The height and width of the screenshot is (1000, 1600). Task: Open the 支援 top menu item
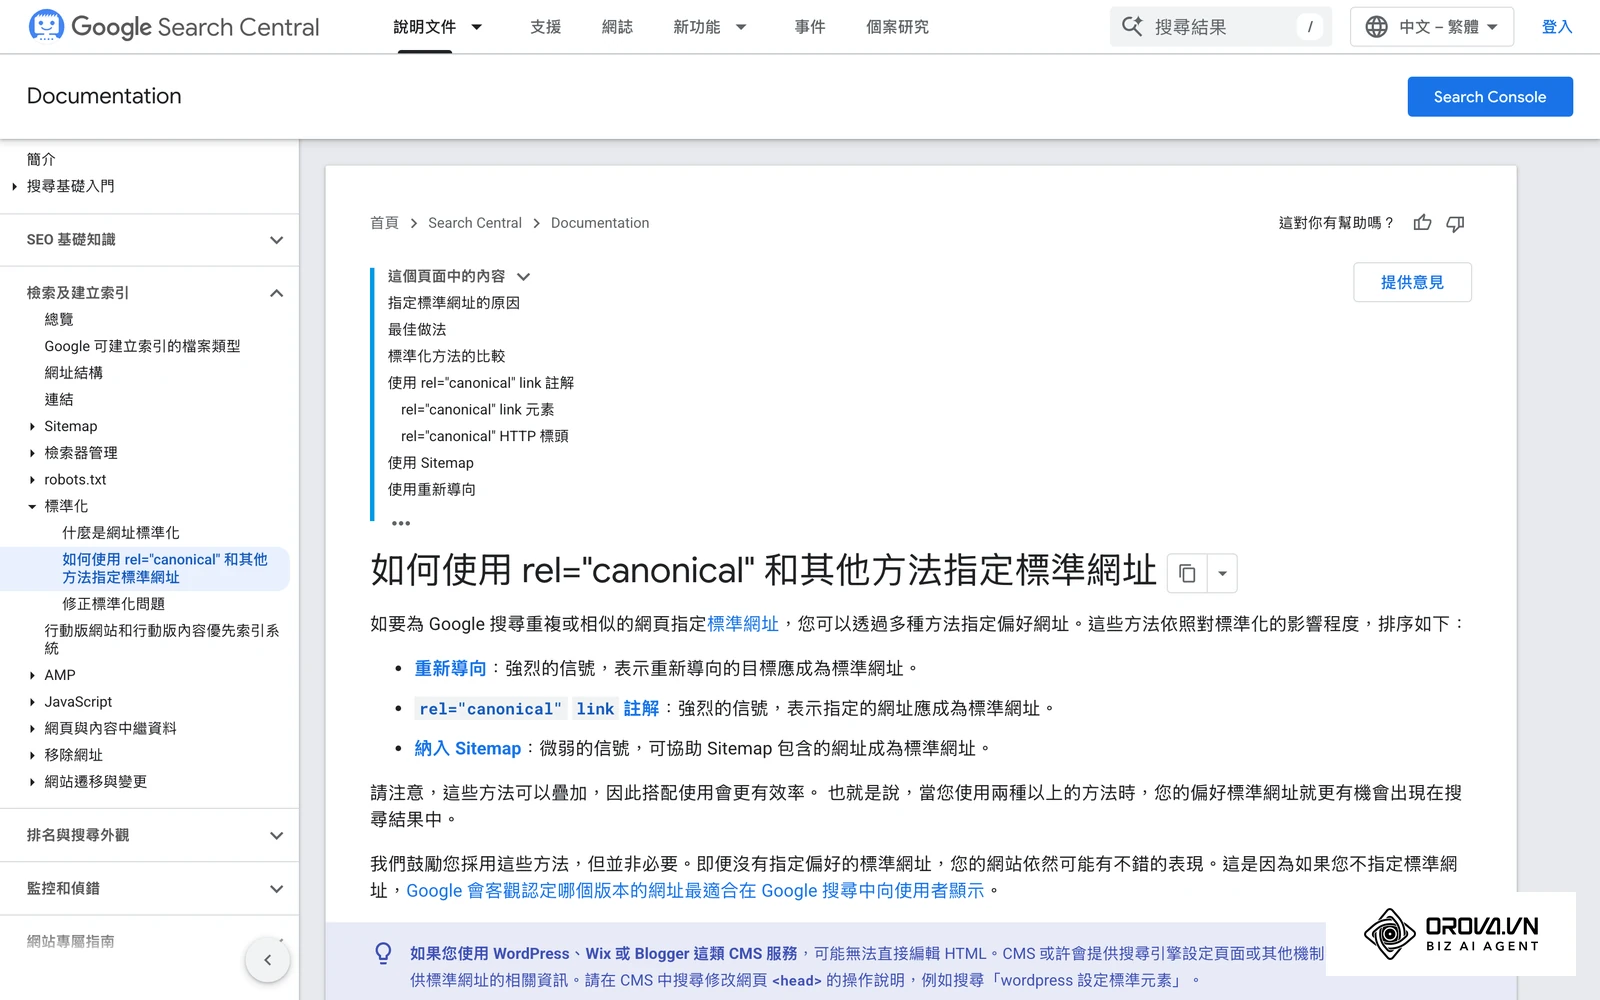[545, 27]
